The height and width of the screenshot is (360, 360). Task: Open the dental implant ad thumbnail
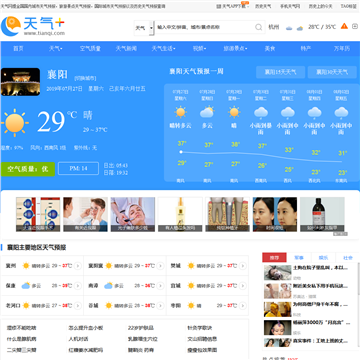click(x=227, y=214)
